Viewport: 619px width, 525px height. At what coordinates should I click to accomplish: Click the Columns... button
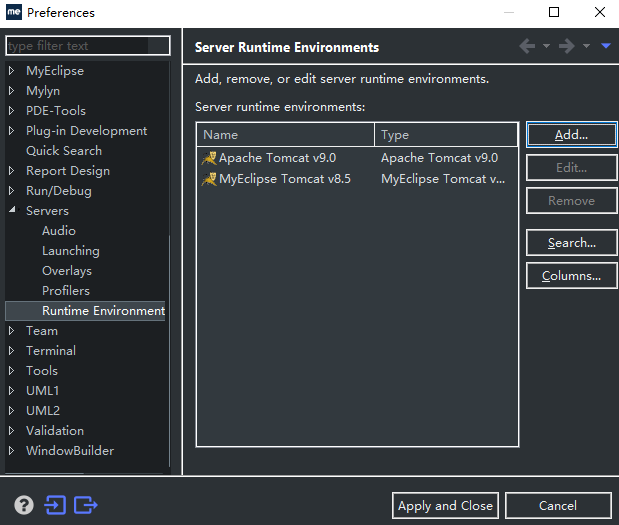click(x=571, y=276)
